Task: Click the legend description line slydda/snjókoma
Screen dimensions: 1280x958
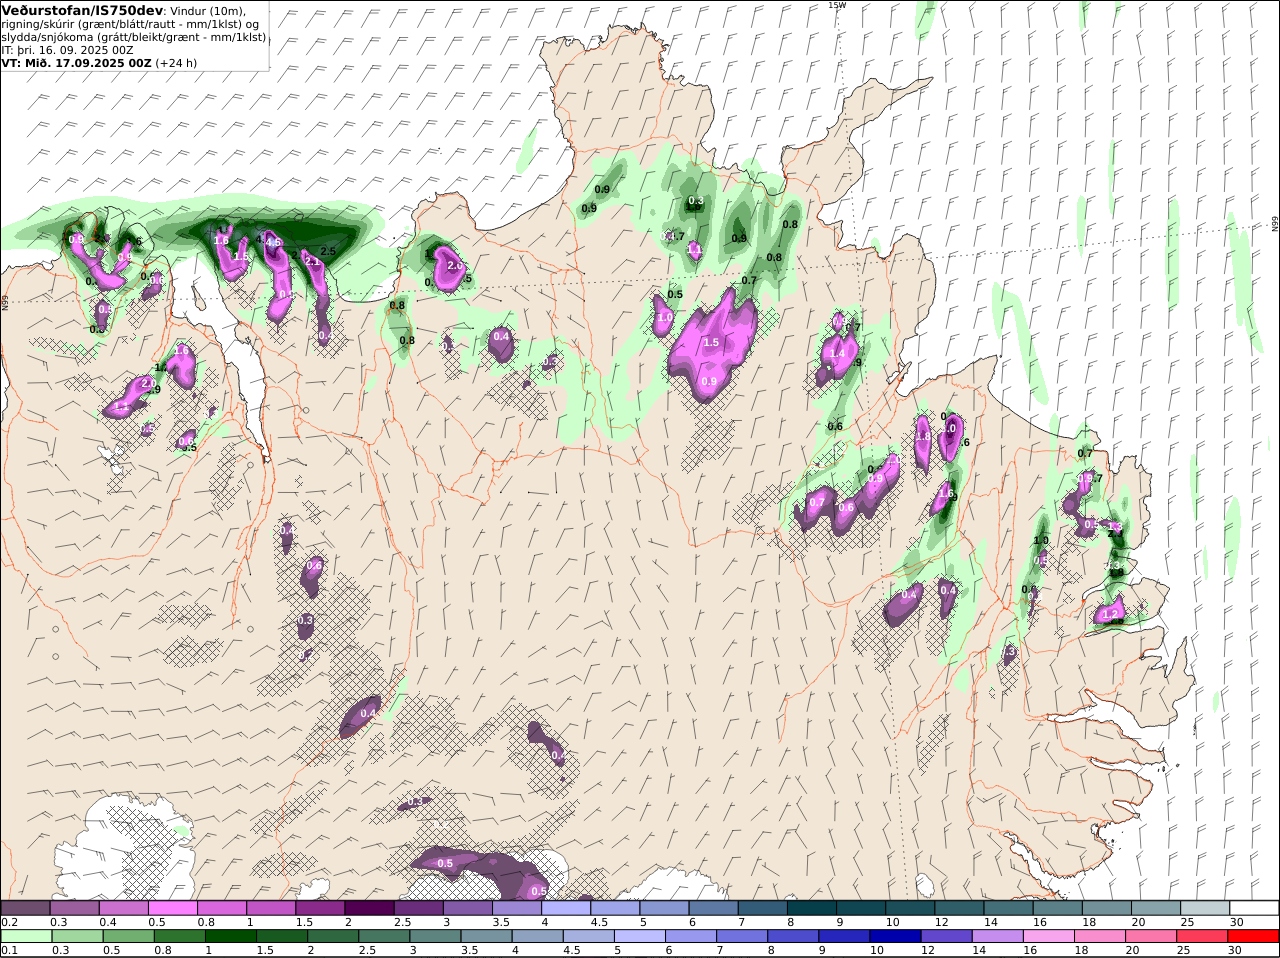Action: [134, 37]
